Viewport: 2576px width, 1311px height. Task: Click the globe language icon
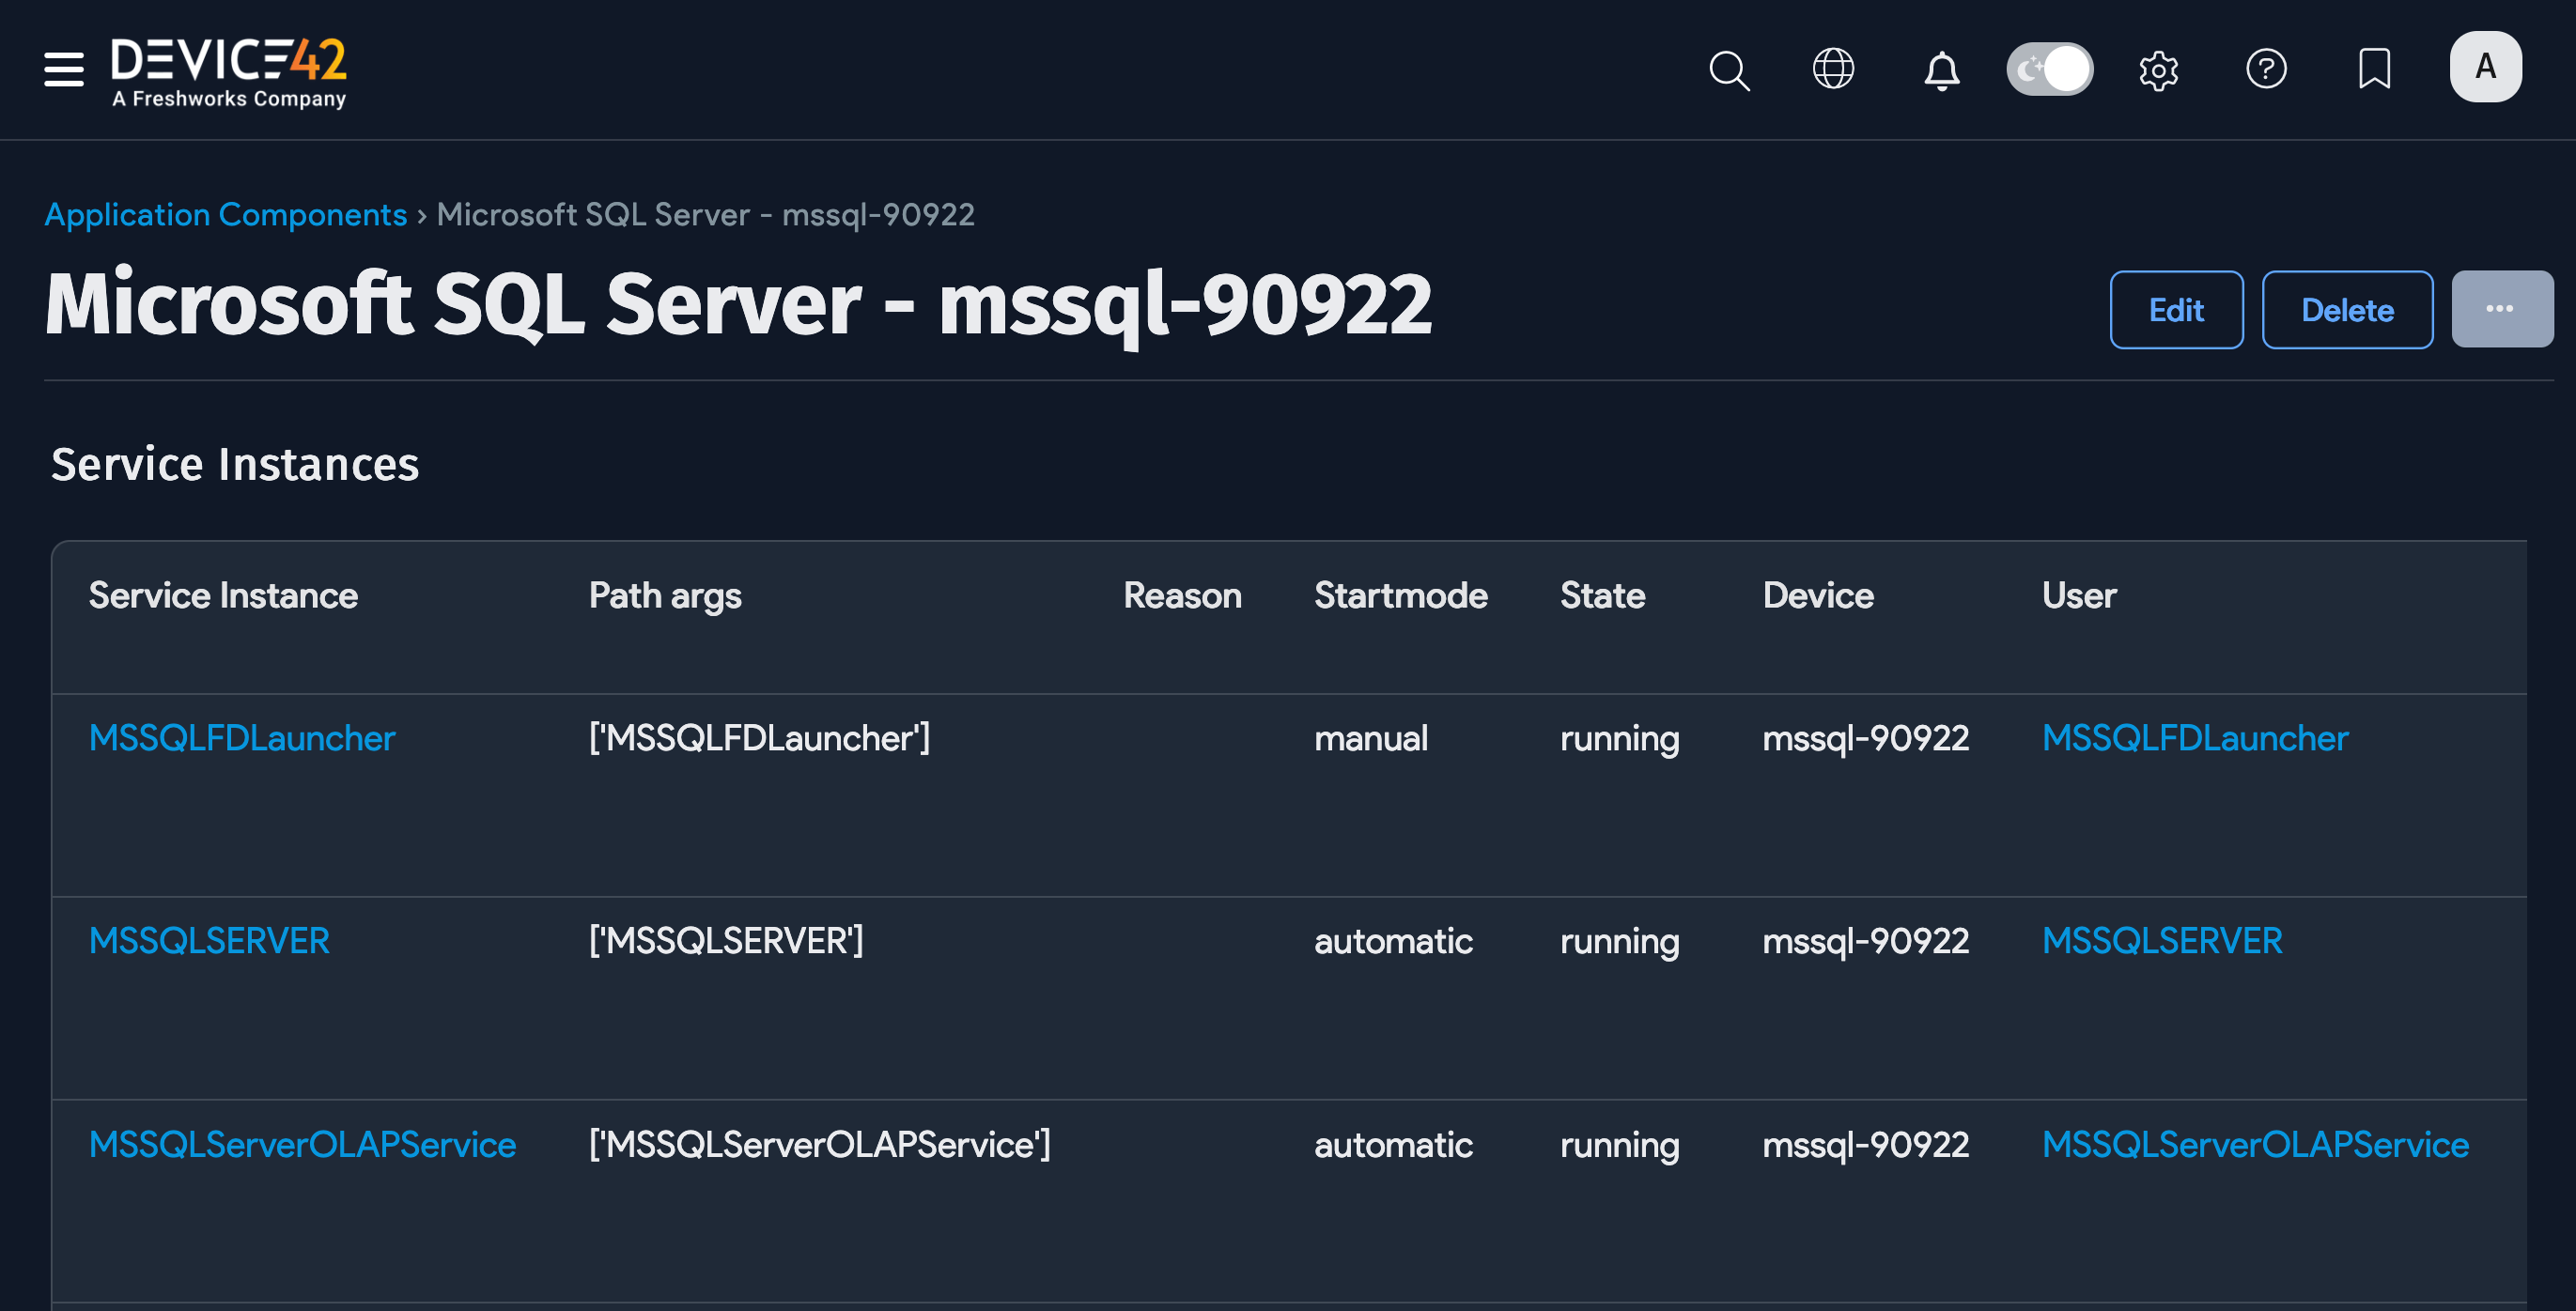click(1834, 69)
